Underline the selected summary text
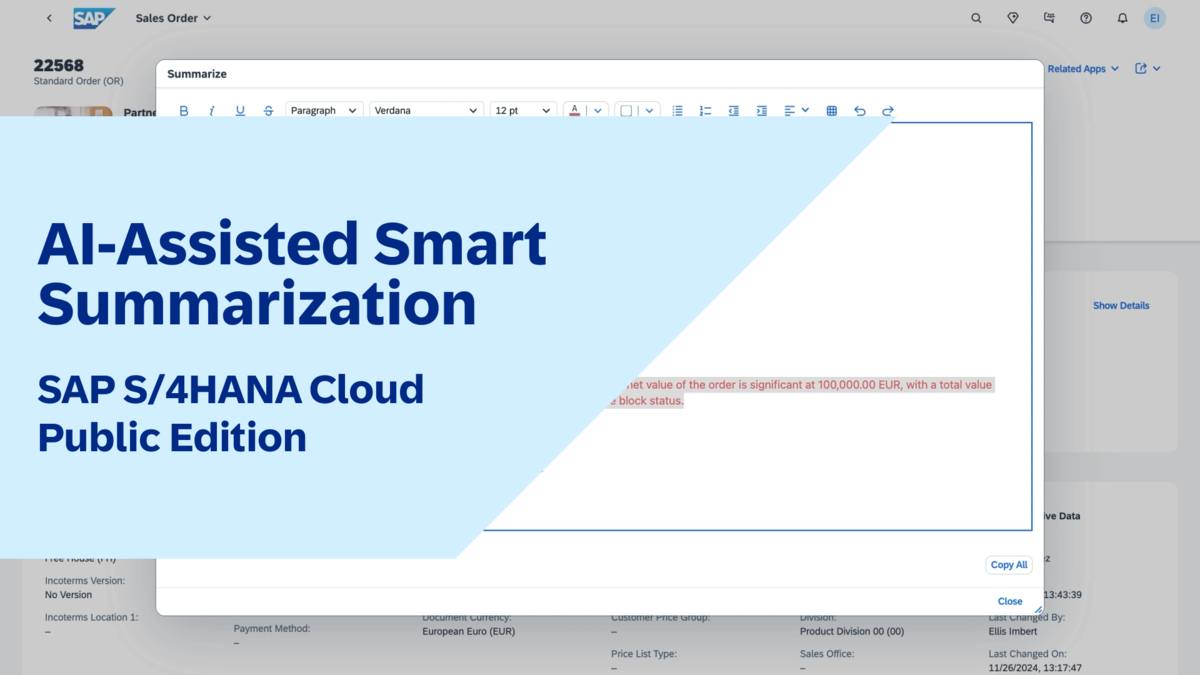Screen dimensions: 1200x675 tap(240, 110)
